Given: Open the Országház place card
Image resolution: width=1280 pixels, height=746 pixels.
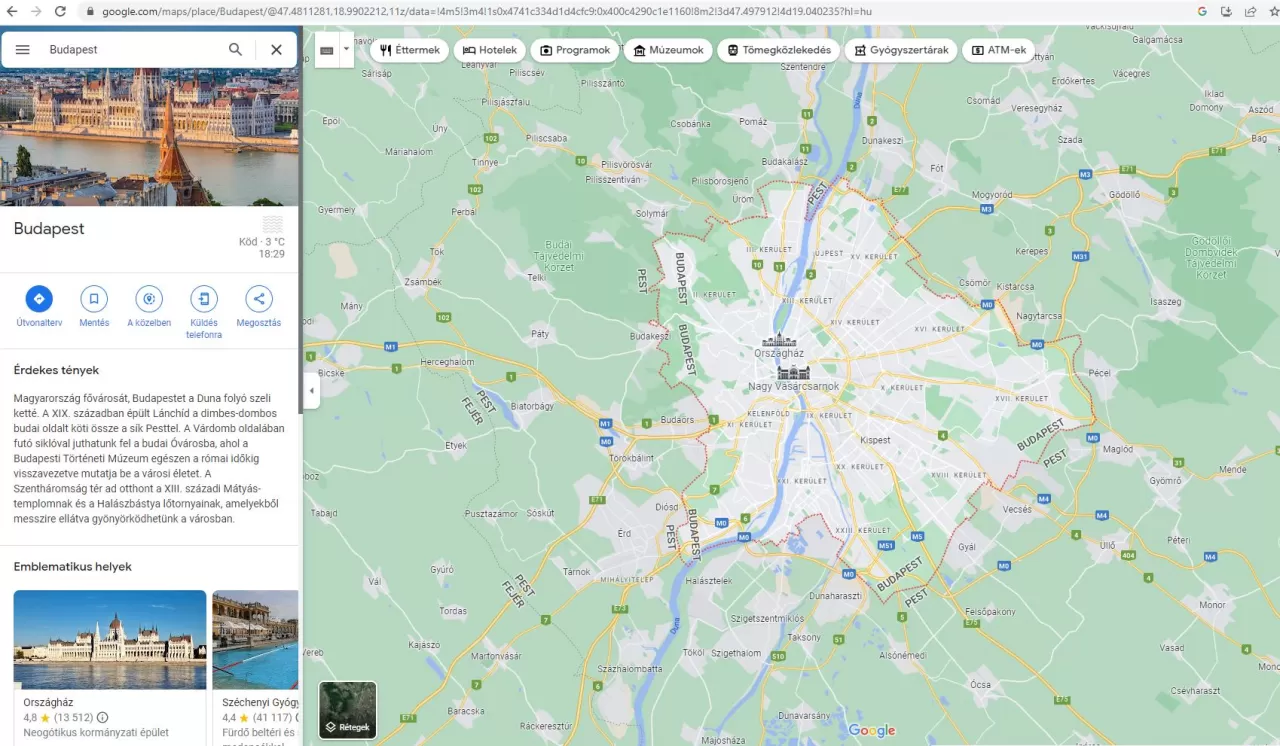Looking at the screenshot, I should click(x=109, y=640).
